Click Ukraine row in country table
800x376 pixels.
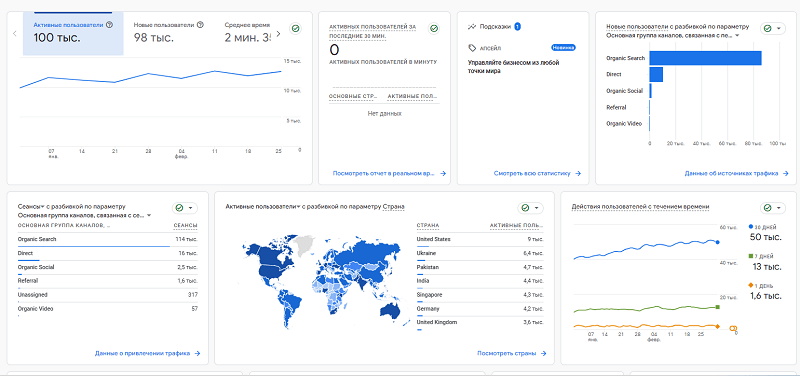pyautogui.click(x=480, y=254)
